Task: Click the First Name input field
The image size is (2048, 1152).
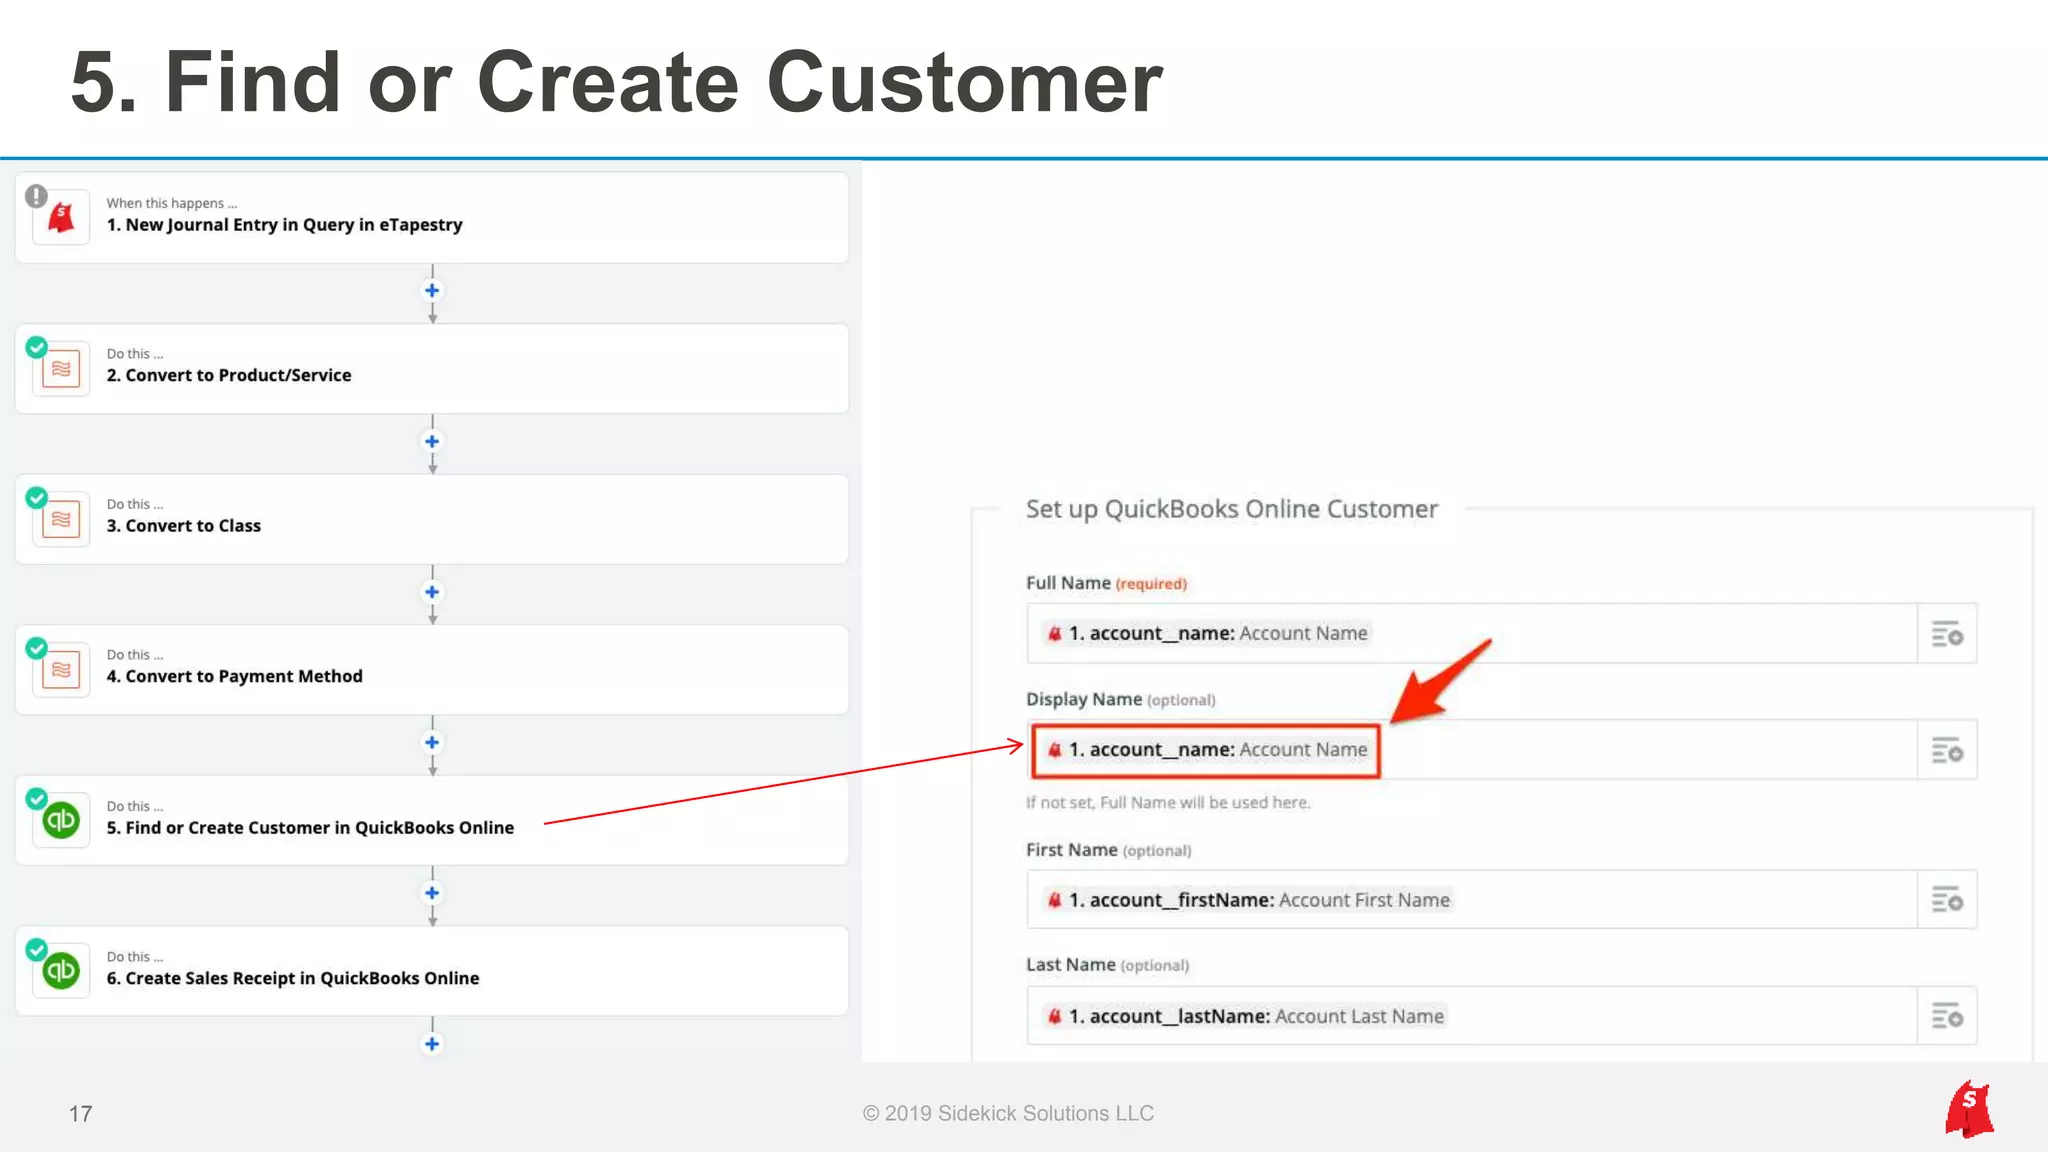Action: click(x=1472, y=900)
